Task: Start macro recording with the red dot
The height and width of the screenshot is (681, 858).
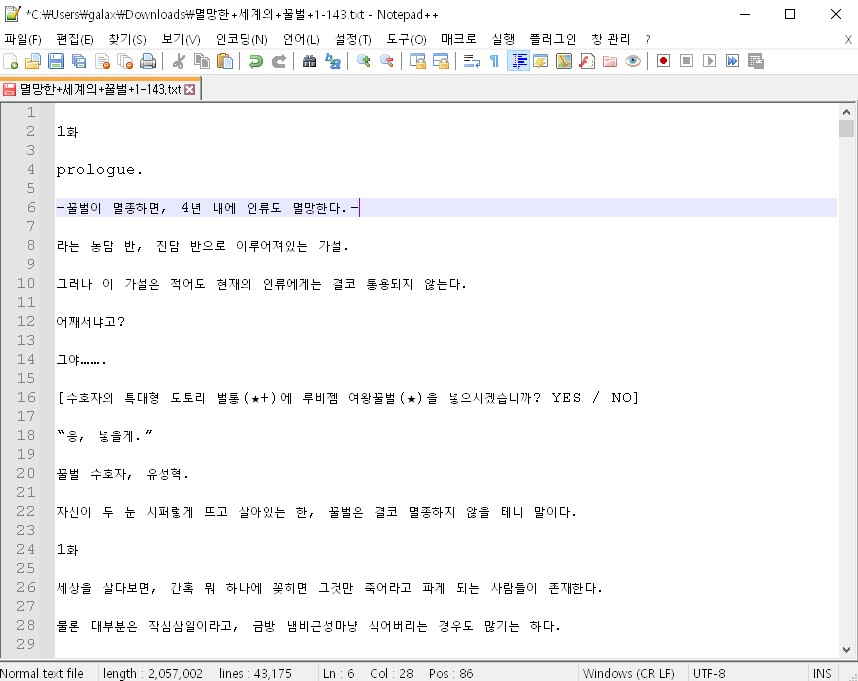Action: point(663,61)
